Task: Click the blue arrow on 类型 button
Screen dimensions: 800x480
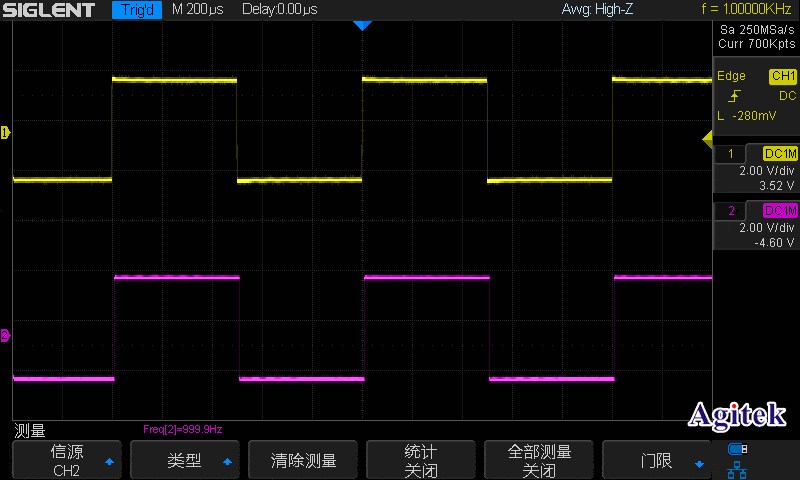Action: click(228, 462)
